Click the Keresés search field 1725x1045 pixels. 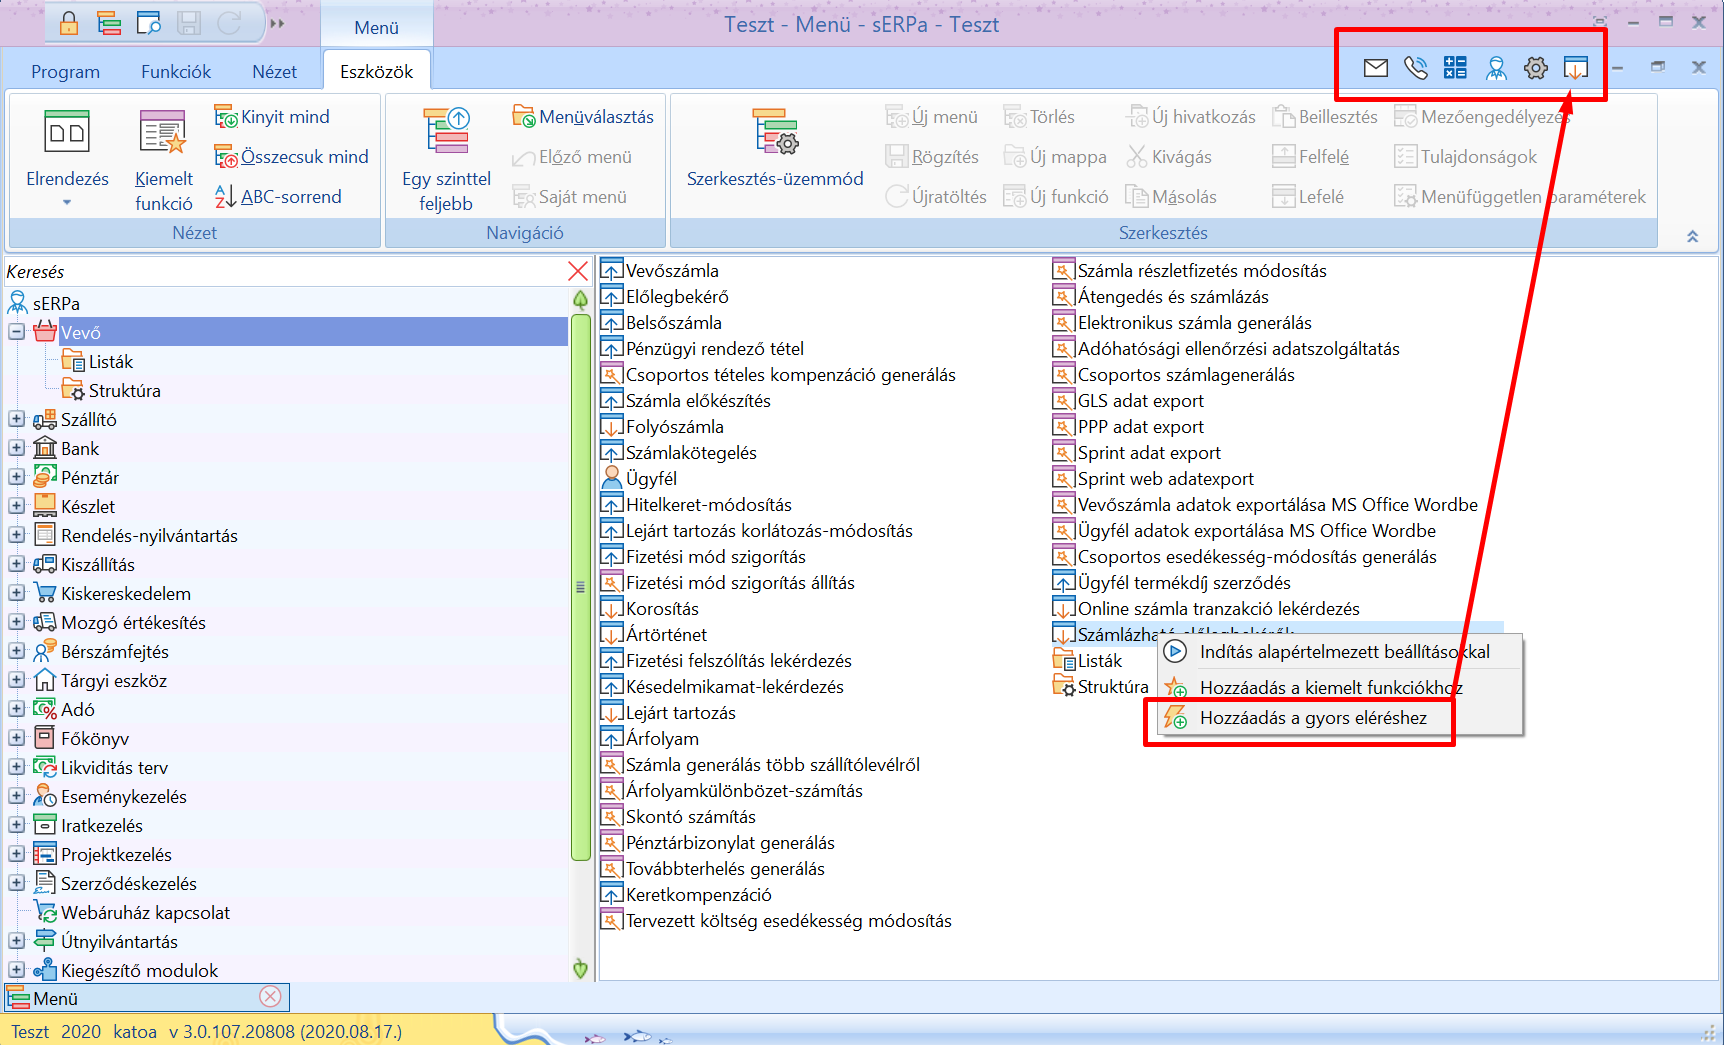click(x=284, y=271)
